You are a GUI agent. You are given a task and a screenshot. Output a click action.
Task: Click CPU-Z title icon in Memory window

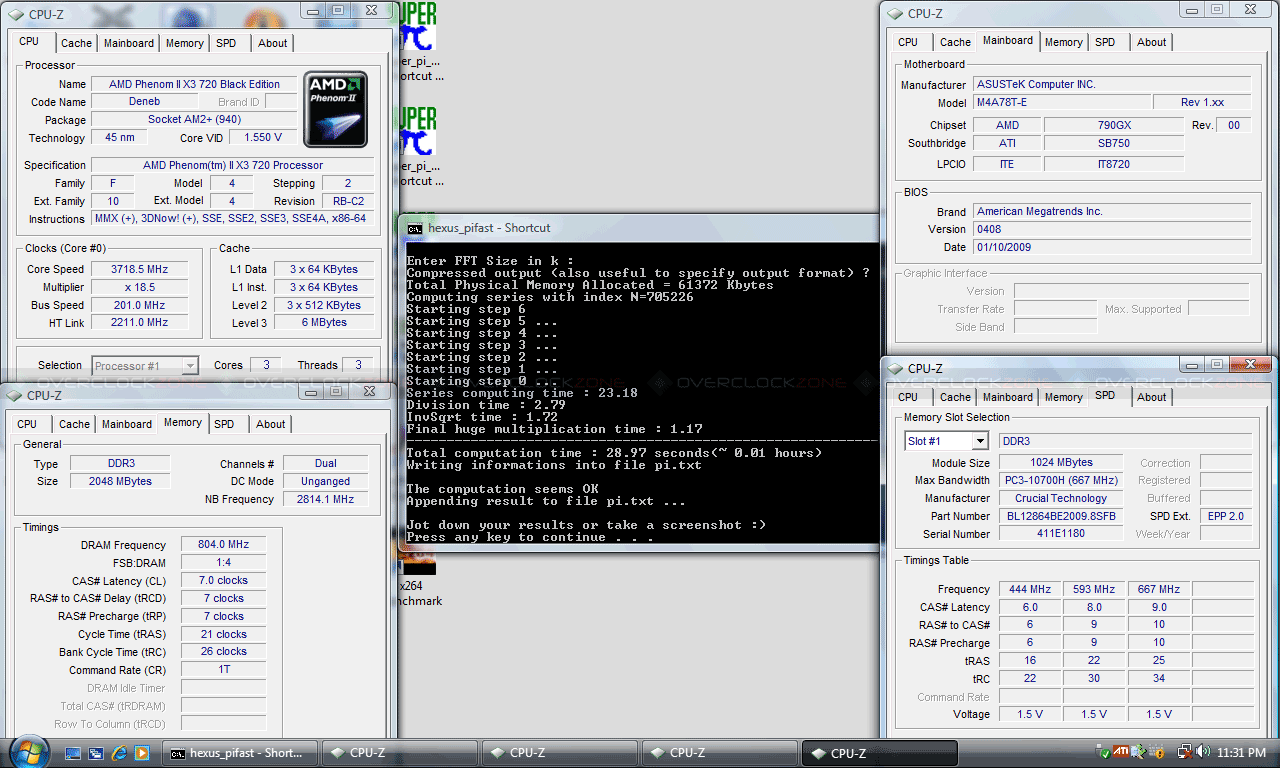15,396
